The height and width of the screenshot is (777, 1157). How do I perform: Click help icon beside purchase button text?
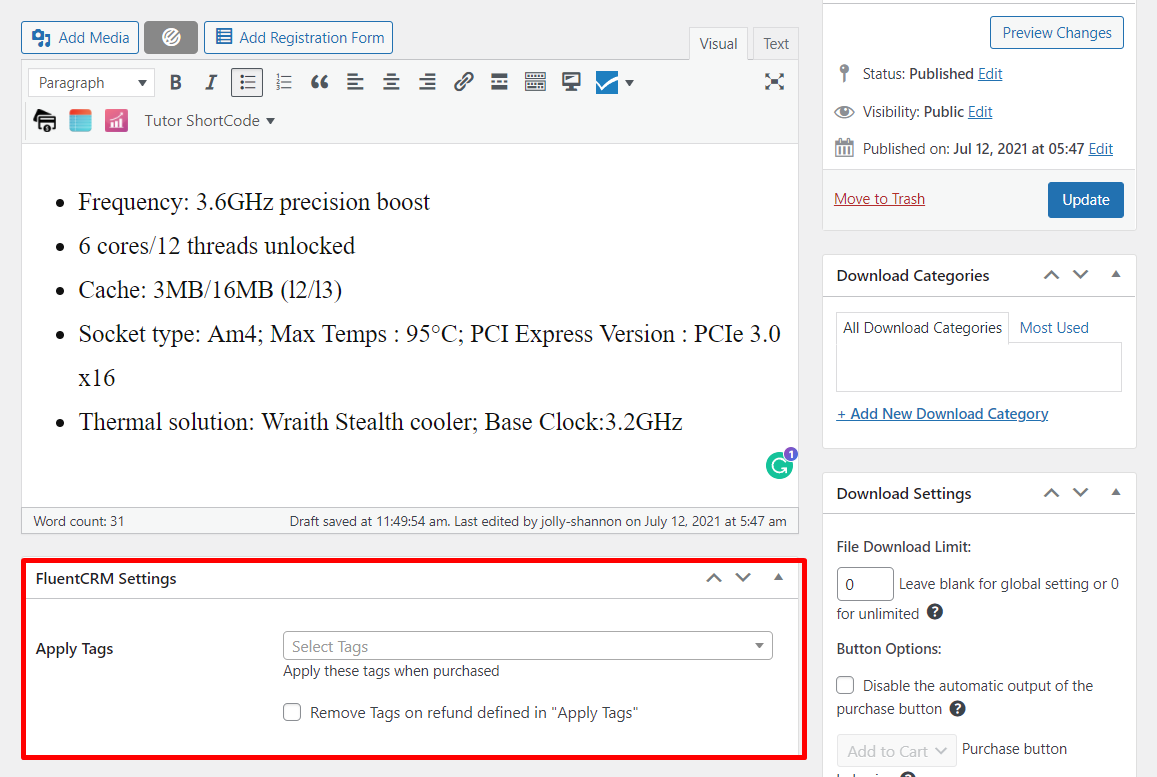click(x=957, y=709)
